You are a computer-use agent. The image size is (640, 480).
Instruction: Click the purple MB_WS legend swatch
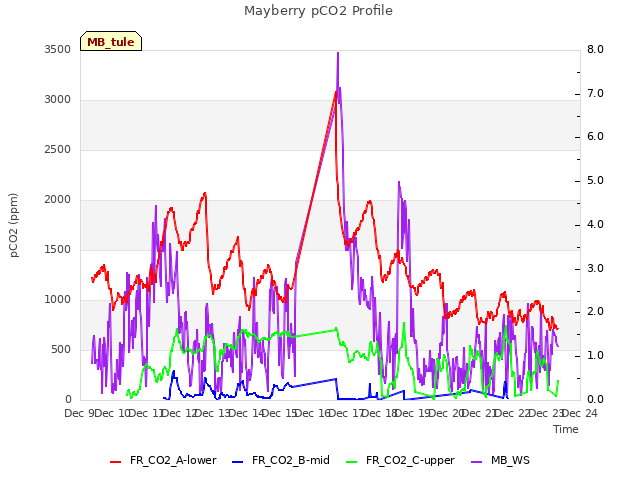476,462
